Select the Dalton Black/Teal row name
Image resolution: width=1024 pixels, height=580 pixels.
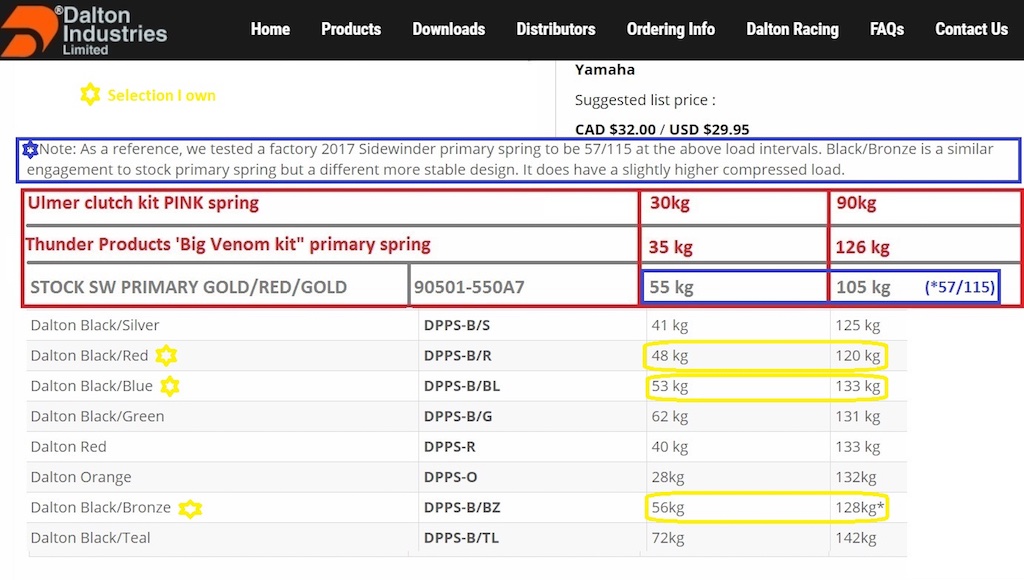(x=90, y=538)
